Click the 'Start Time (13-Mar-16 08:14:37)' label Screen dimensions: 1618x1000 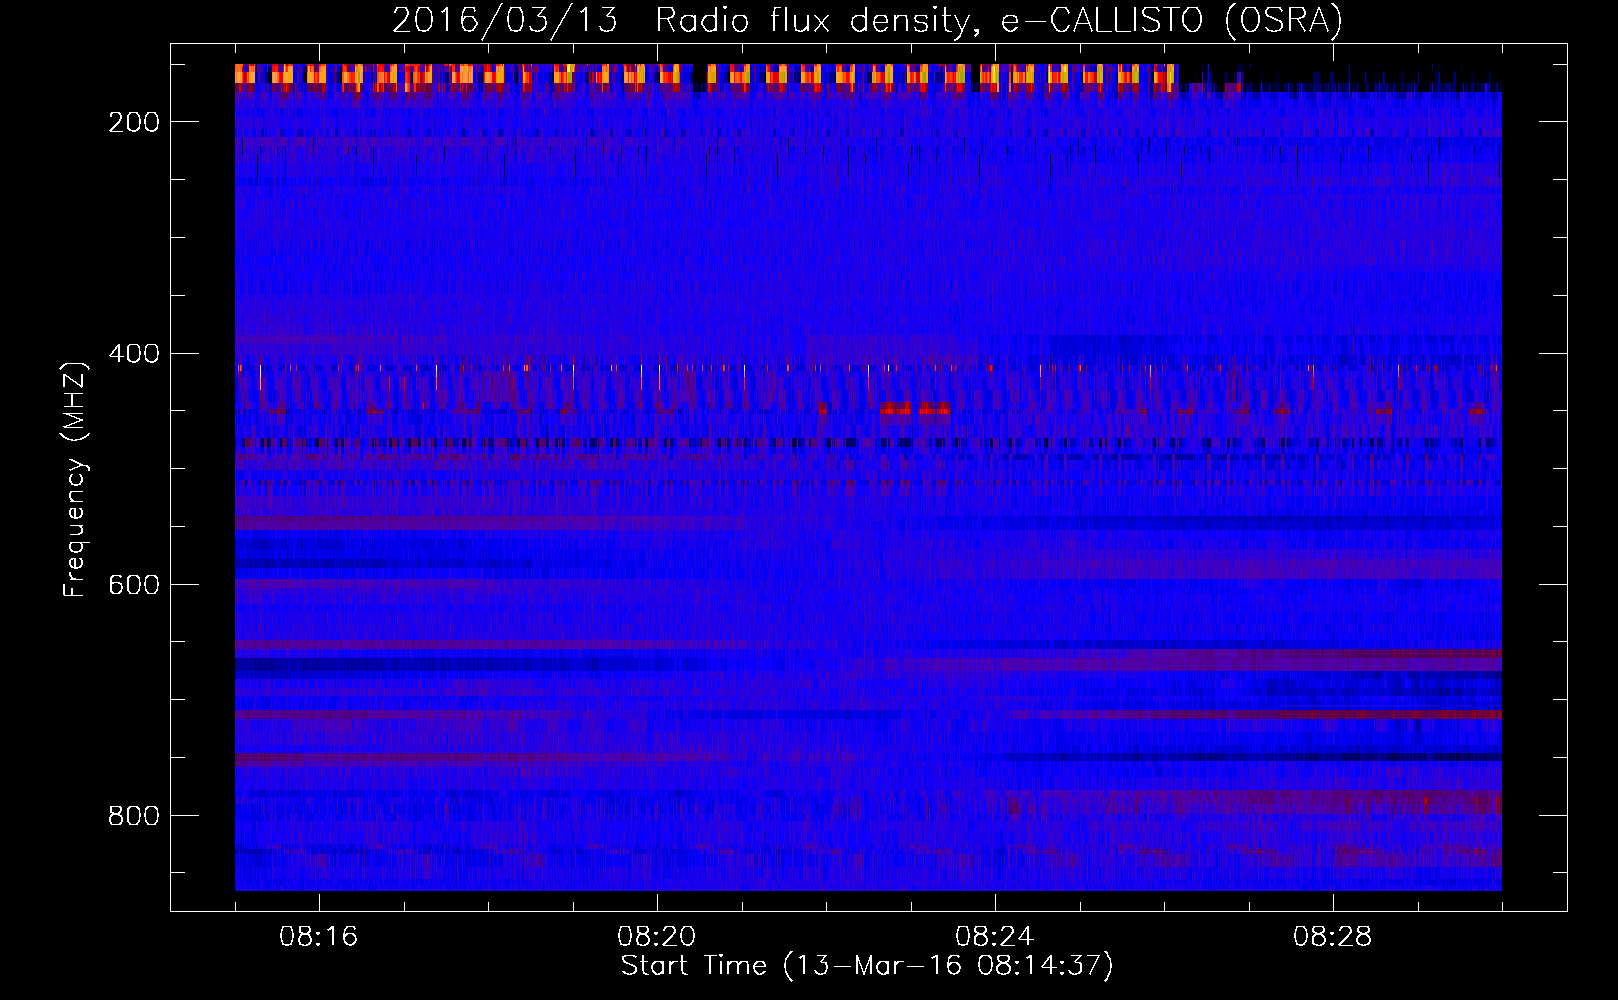pos(867,966)
